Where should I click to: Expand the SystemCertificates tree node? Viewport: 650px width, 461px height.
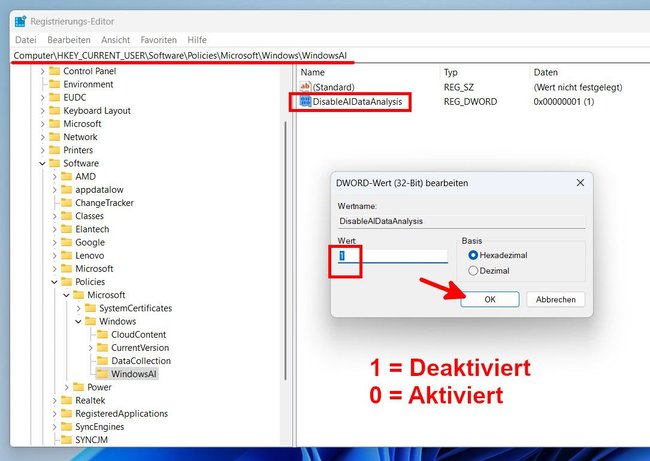tap(78, 308)
